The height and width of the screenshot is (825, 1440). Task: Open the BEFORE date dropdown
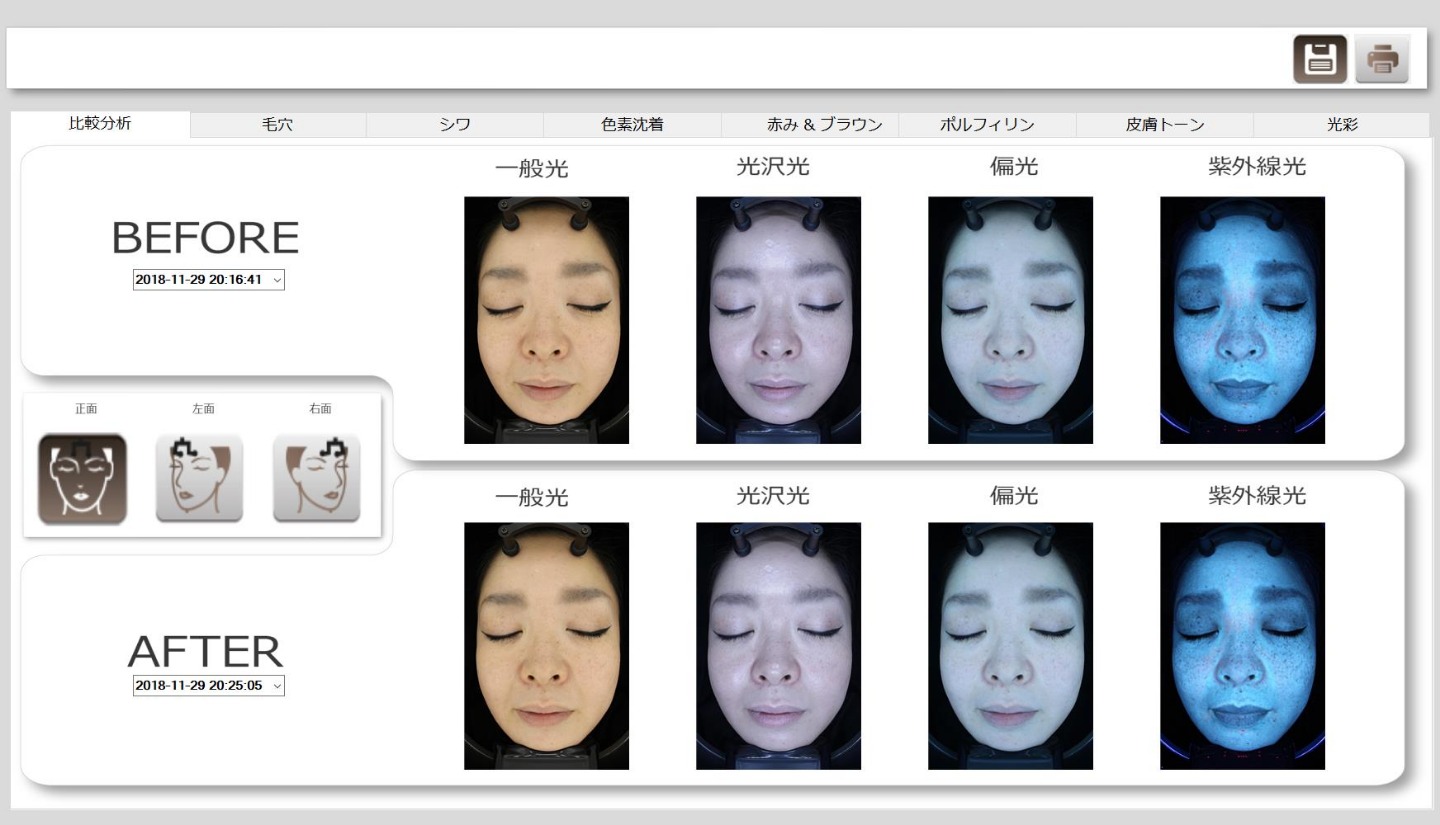[208, 280]
